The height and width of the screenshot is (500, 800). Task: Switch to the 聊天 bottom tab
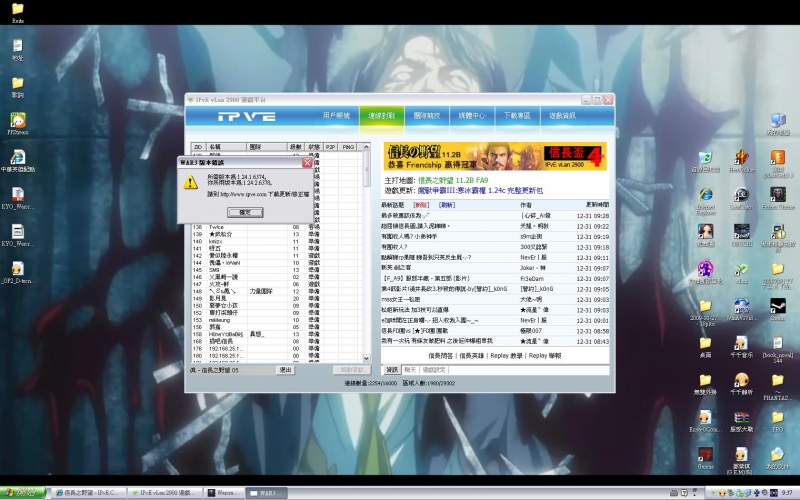point(409,370)
